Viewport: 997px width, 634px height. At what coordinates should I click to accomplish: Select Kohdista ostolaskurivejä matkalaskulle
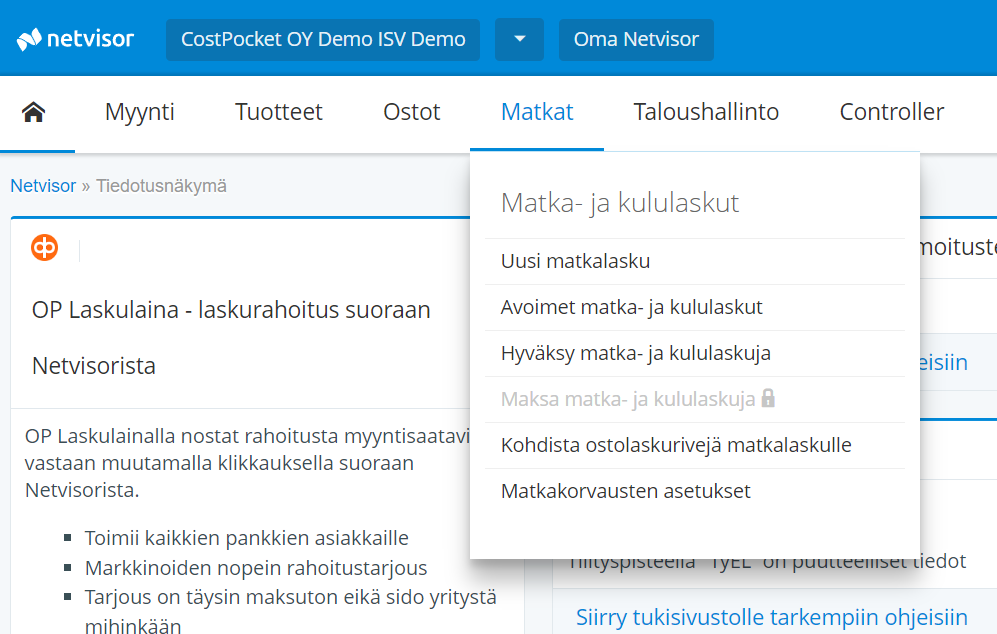point(694,445)
